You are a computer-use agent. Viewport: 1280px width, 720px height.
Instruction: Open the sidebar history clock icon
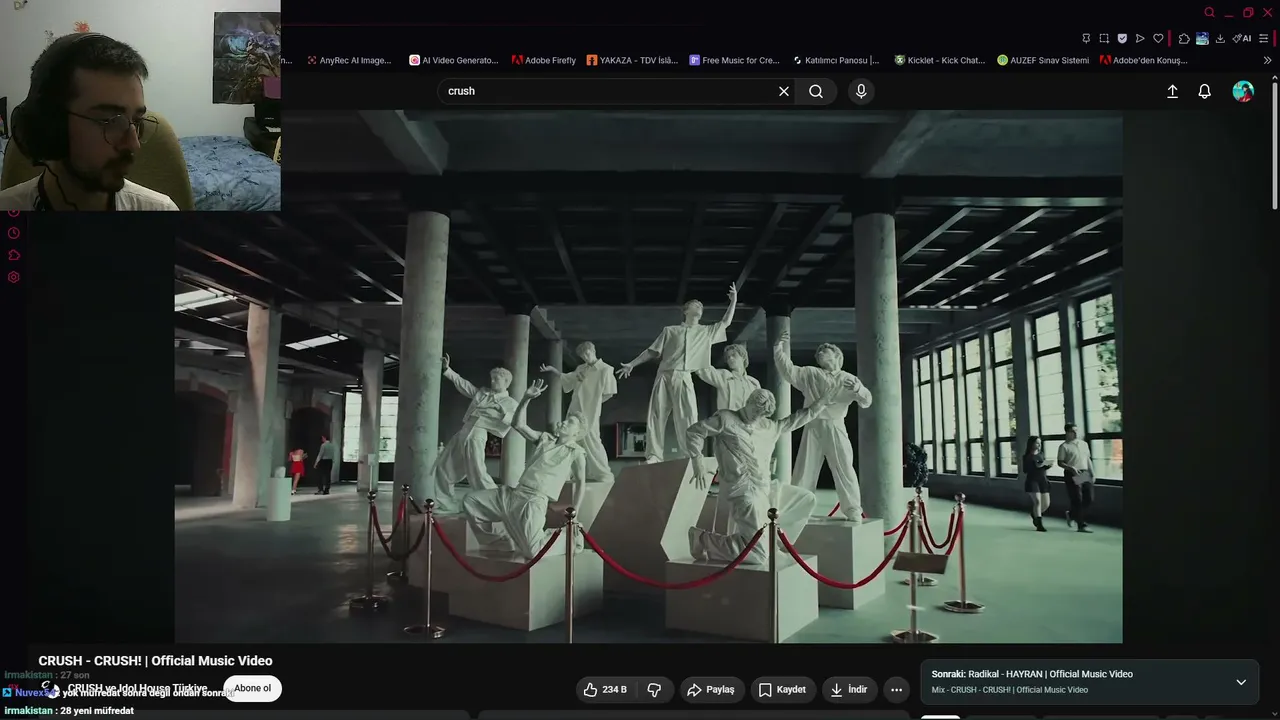pyautogui.click(x=14, y=233)
